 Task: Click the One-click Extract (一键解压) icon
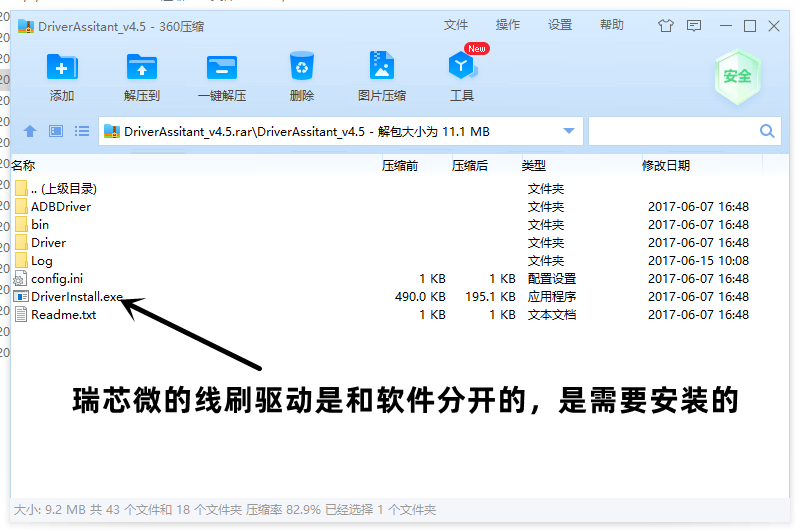click(x=222, y=68)
